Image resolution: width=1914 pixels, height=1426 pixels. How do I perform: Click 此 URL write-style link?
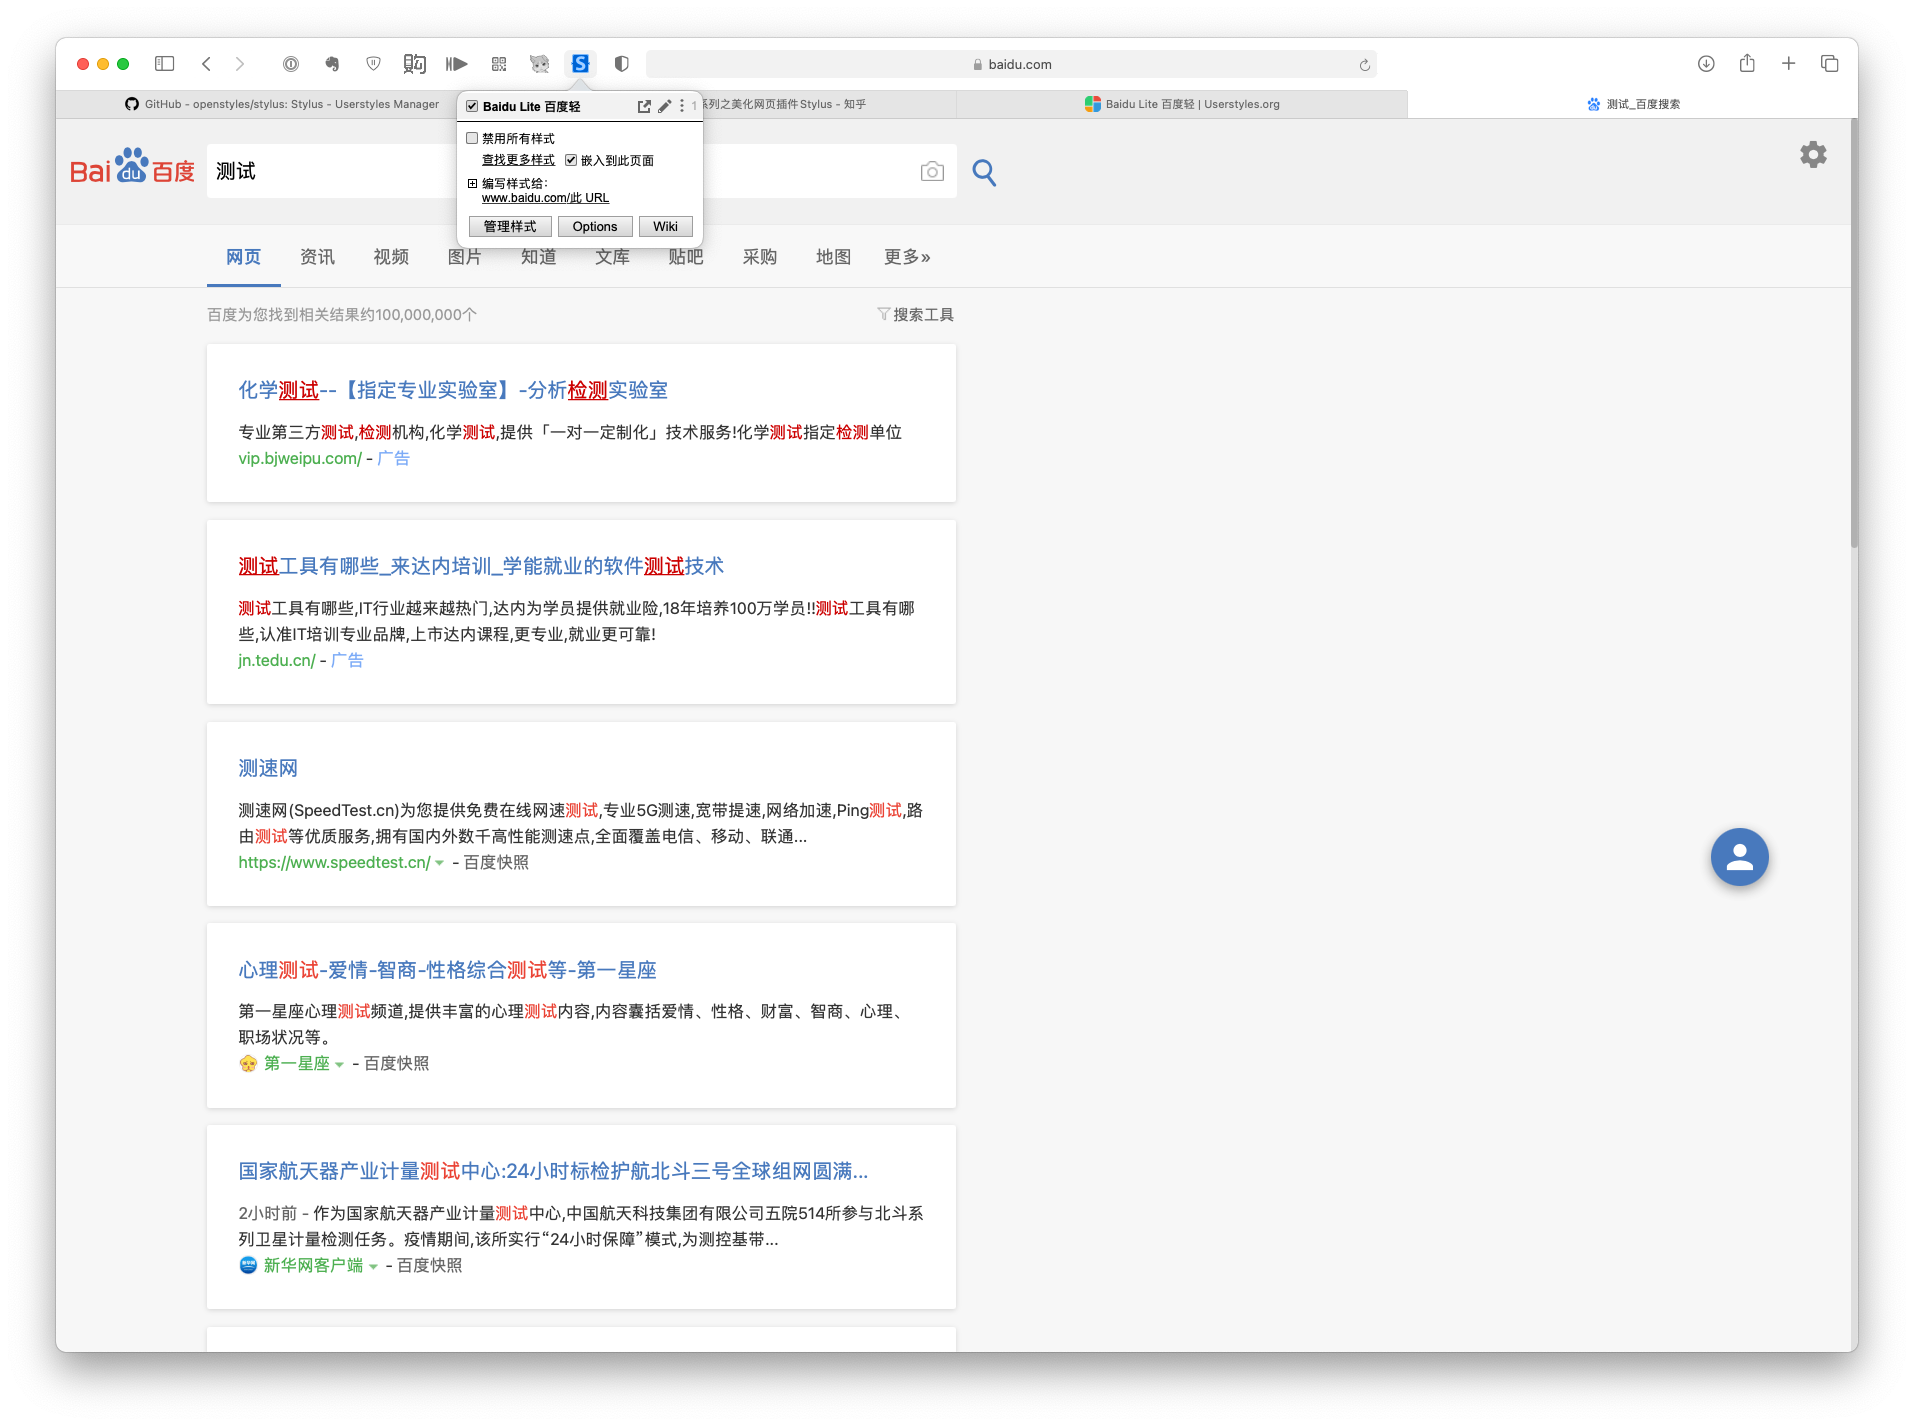589,198
